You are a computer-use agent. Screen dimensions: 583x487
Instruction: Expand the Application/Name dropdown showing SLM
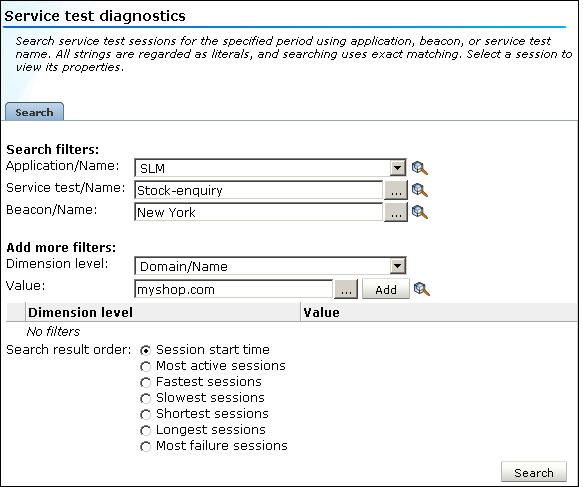pos(397,168)
